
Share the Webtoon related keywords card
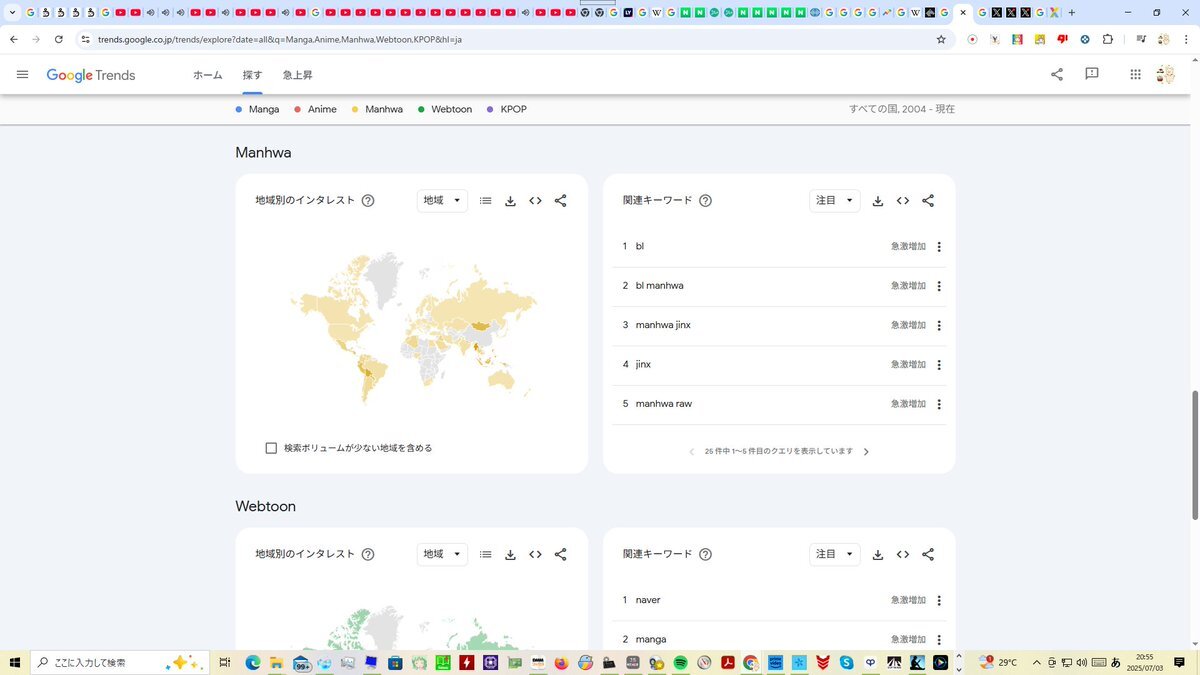928,554
